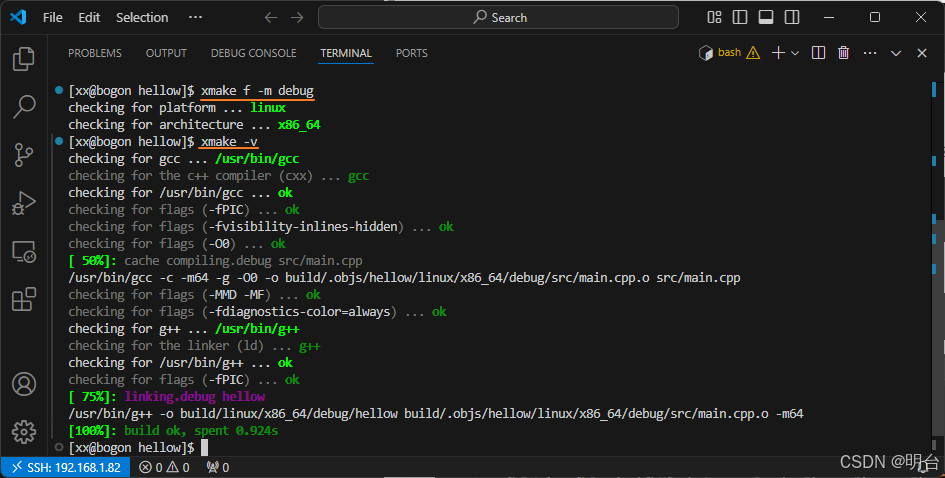
Task: Open the Manage gear settings menu
Action: coord(24,432)
